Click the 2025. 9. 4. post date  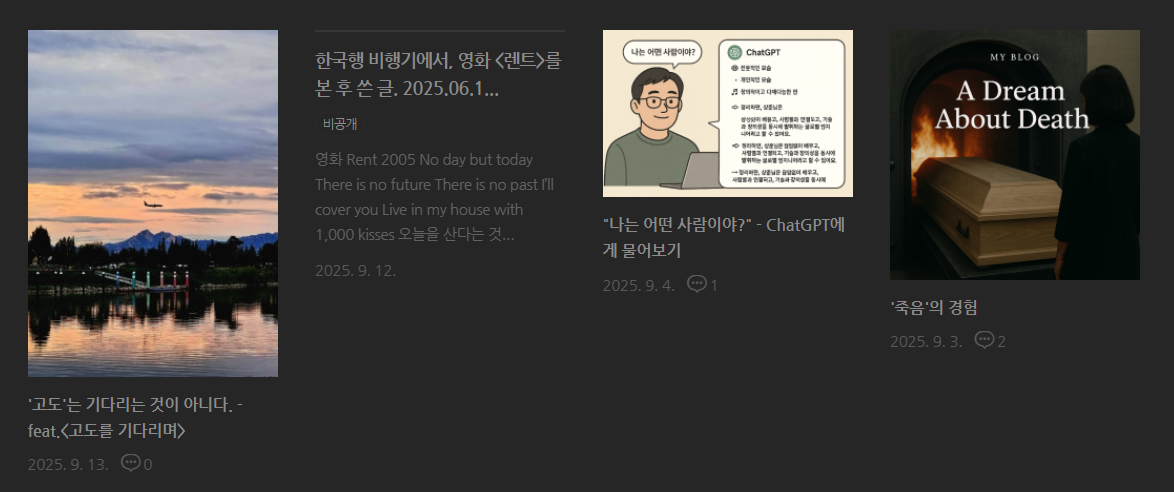pos(639,285)
